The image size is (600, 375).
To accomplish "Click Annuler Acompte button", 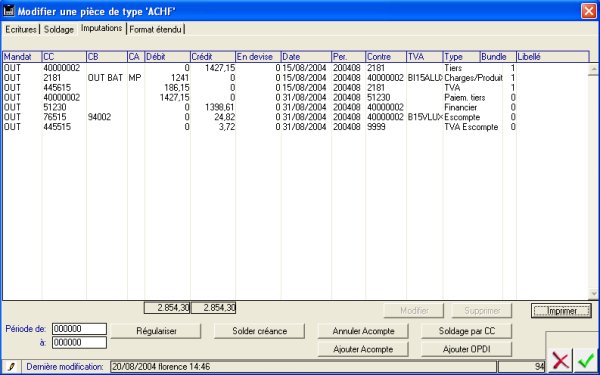I will (363, 331).
